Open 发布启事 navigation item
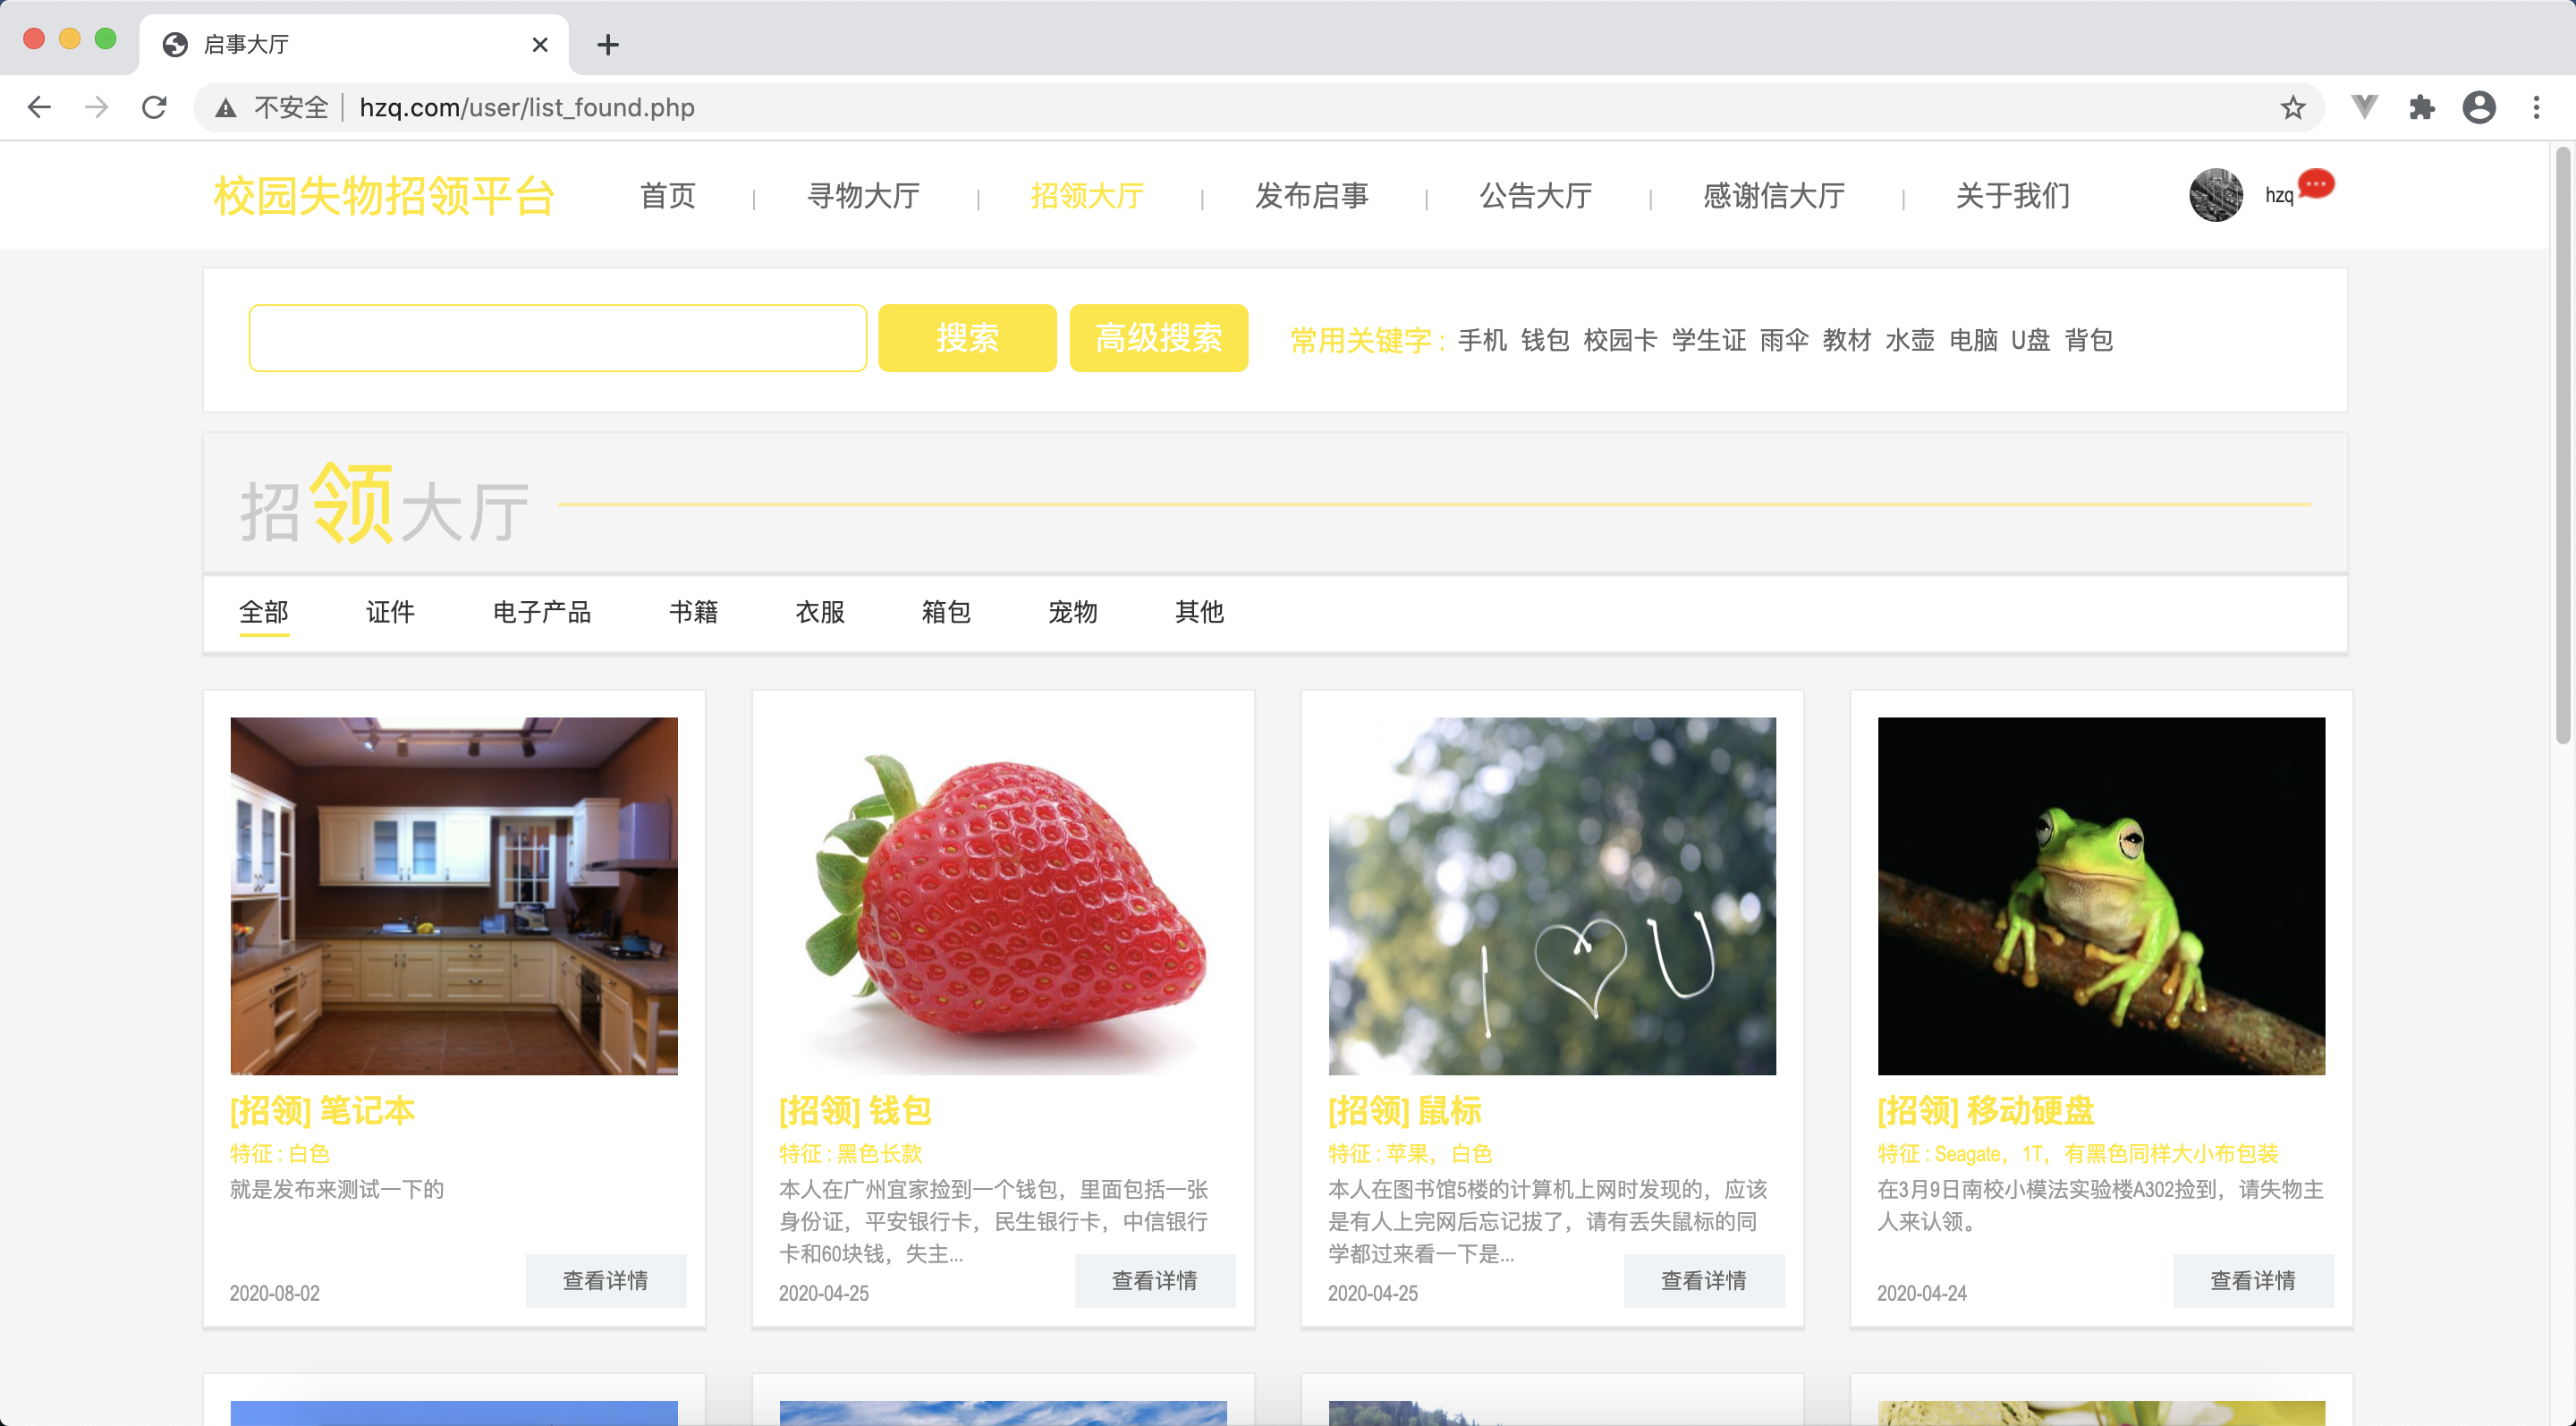Image resolution: width=2576 pixels, height=1426 pixels. point(1311,196)
